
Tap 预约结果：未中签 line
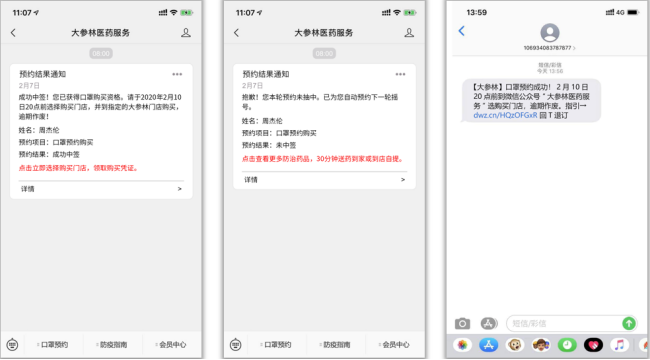269,145
